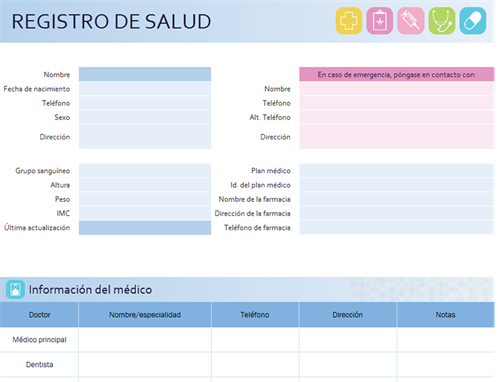Click the green stethoscope icon
The width and height of the screenshot is (498, 382).
point(442,21)
